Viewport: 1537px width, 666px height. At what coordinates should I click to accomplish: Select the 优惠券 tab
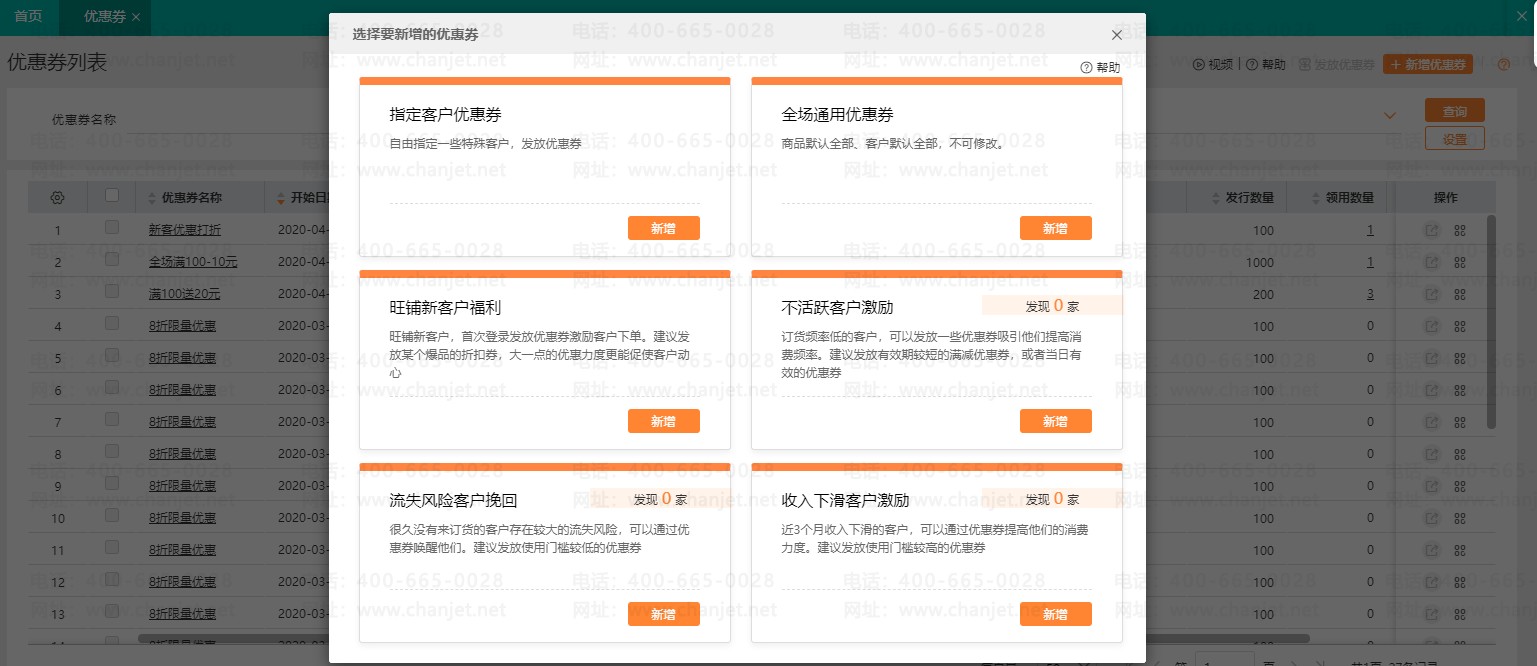tap(104, 17)
